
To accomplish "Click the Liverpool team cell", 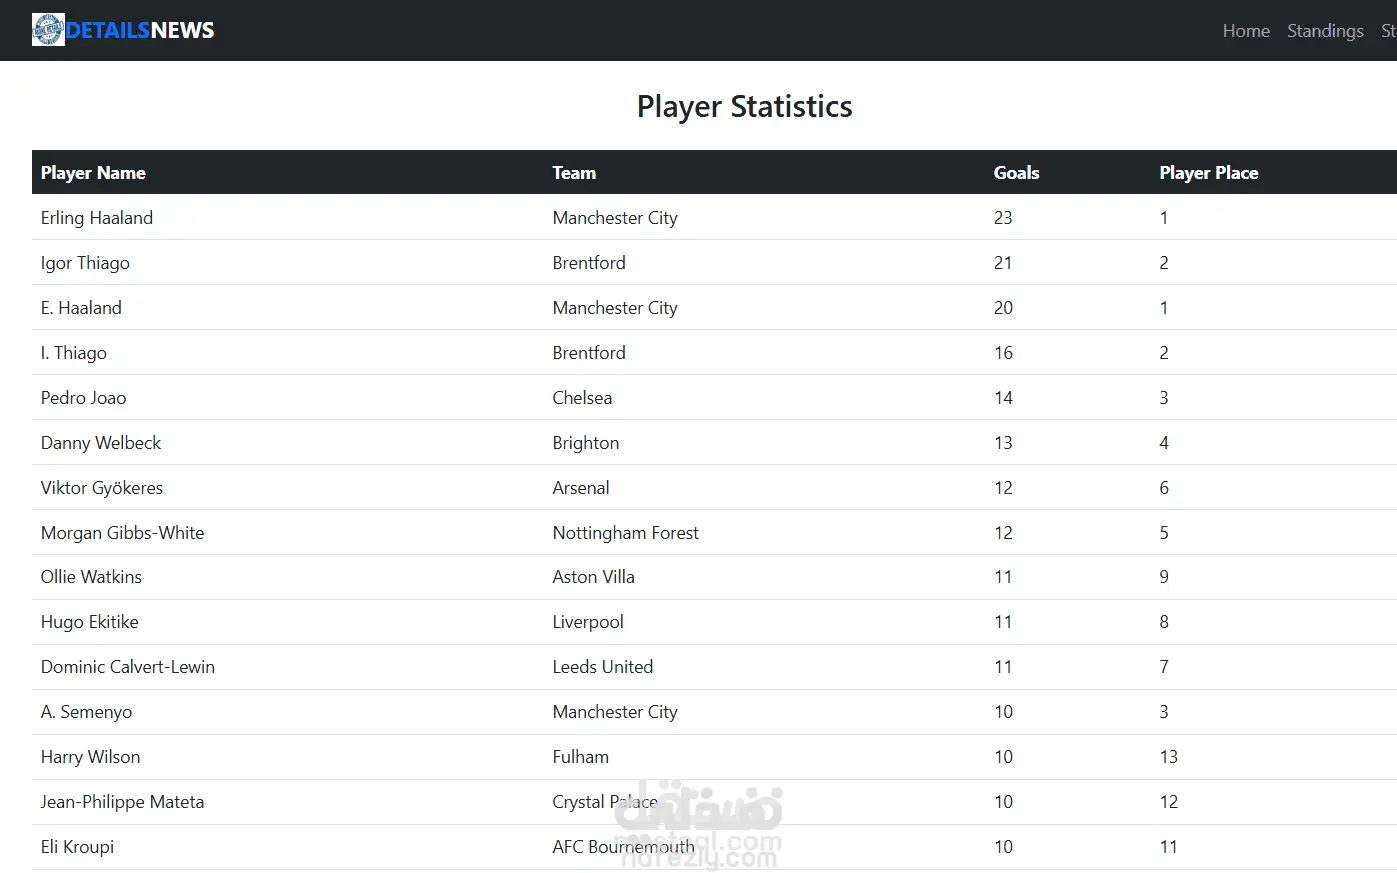I will point(587,622).
